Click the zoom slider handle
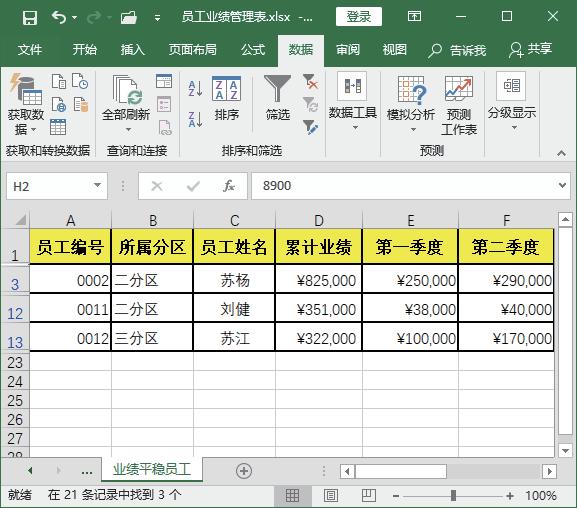577x508 pixels. pos(453,495)
